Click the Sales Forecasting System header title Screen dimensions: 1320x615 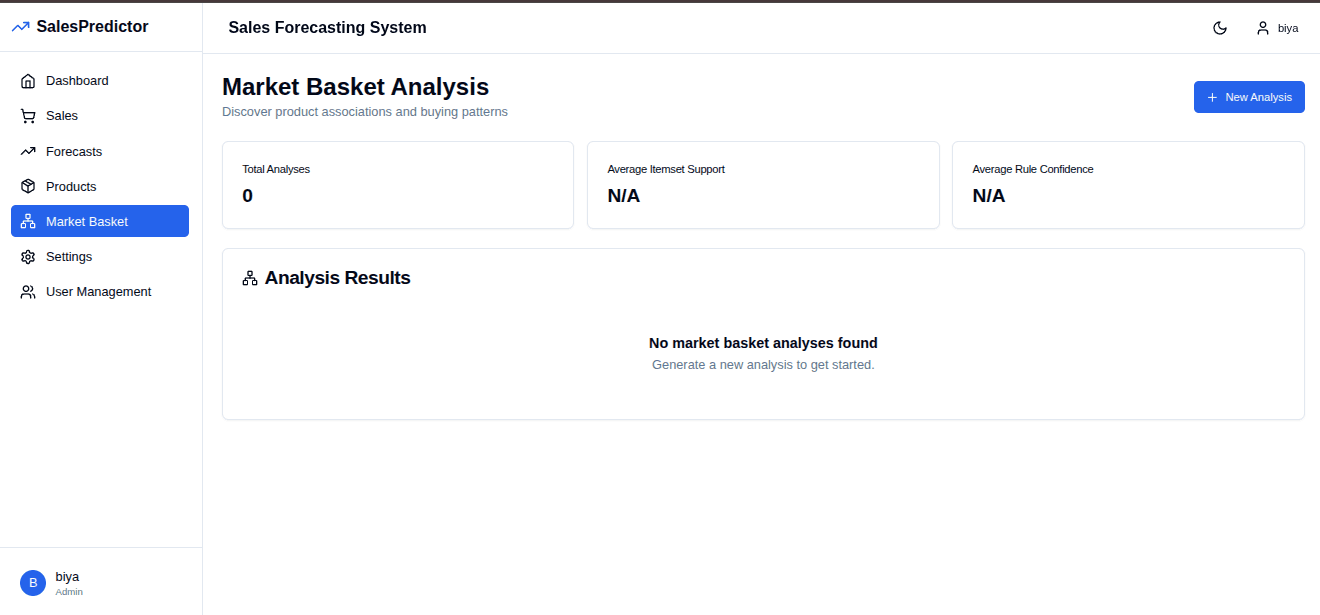pos(327,28)
